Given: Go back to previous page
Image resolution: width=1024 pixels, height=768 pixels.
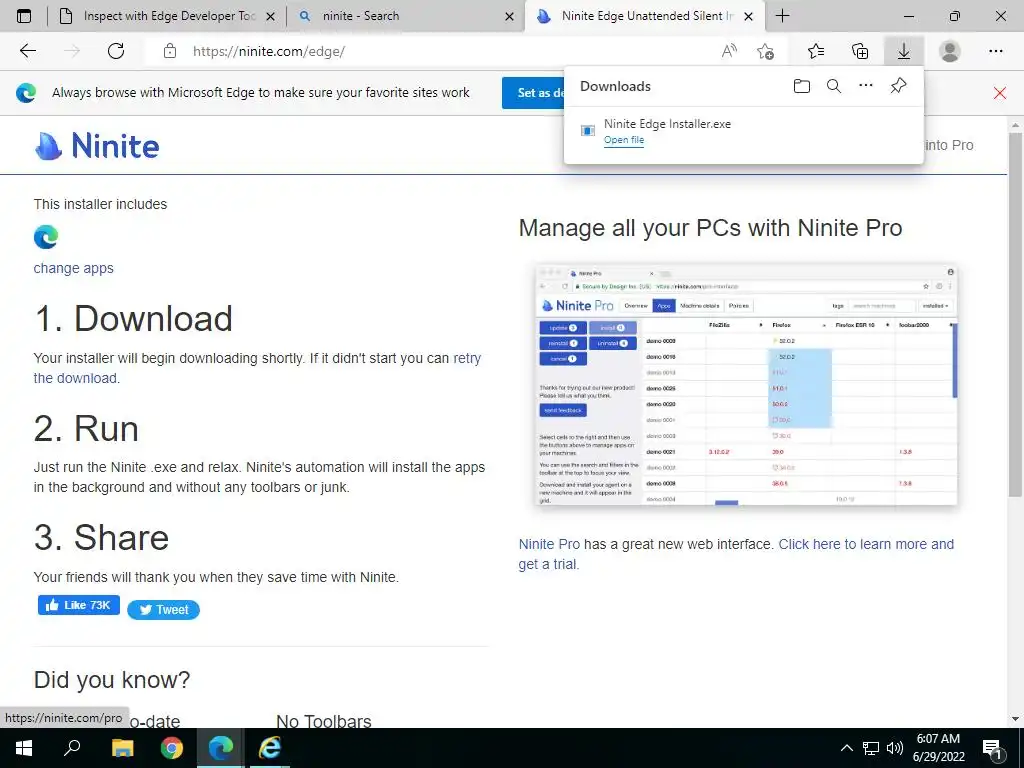Looking at the screenshot, I should tap(27, 51).
